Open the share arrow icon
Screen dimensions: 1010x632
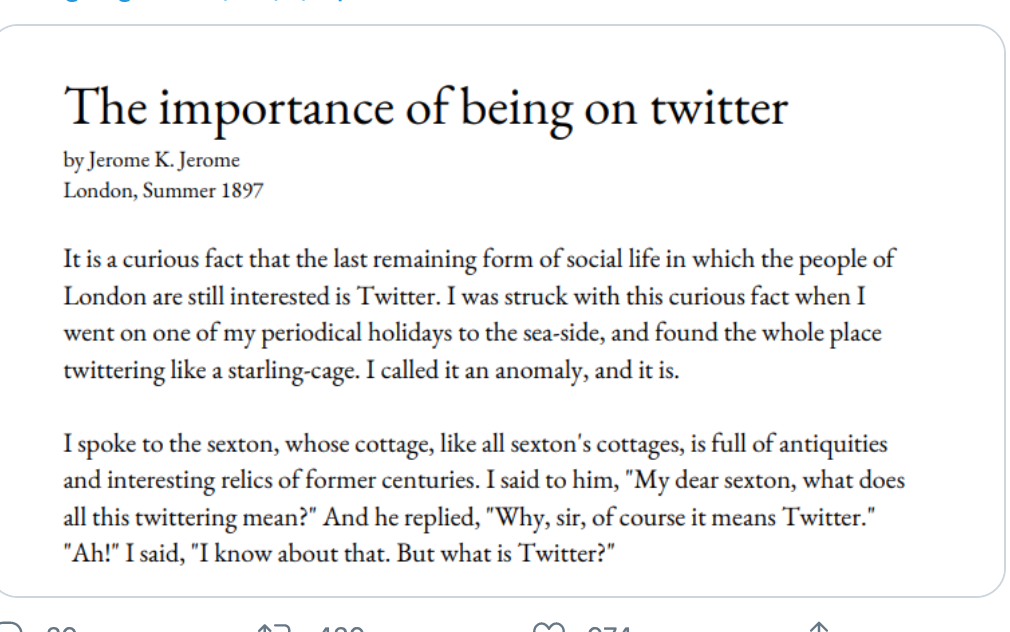(818, 627)
